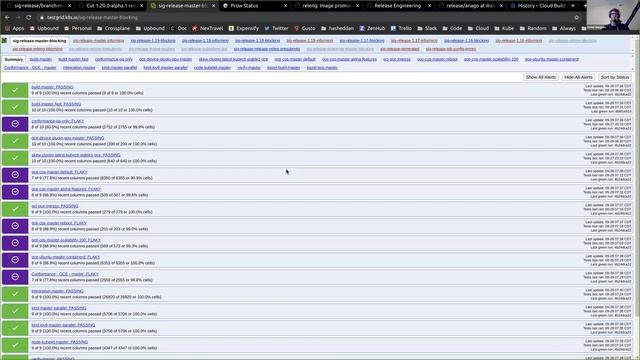
Task: Open the build-master tab link
Action: pyautogui.click(x=41, y=60)
